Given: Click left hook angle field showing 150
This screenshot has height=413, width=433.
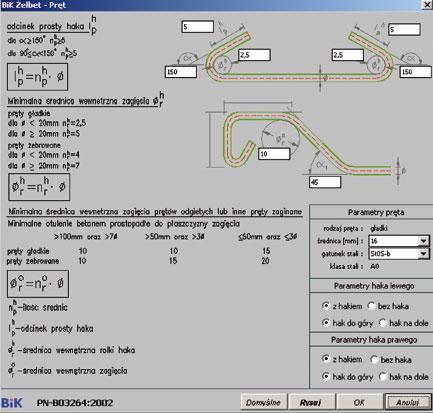Looking at the screenshot, I should point(181,72).
